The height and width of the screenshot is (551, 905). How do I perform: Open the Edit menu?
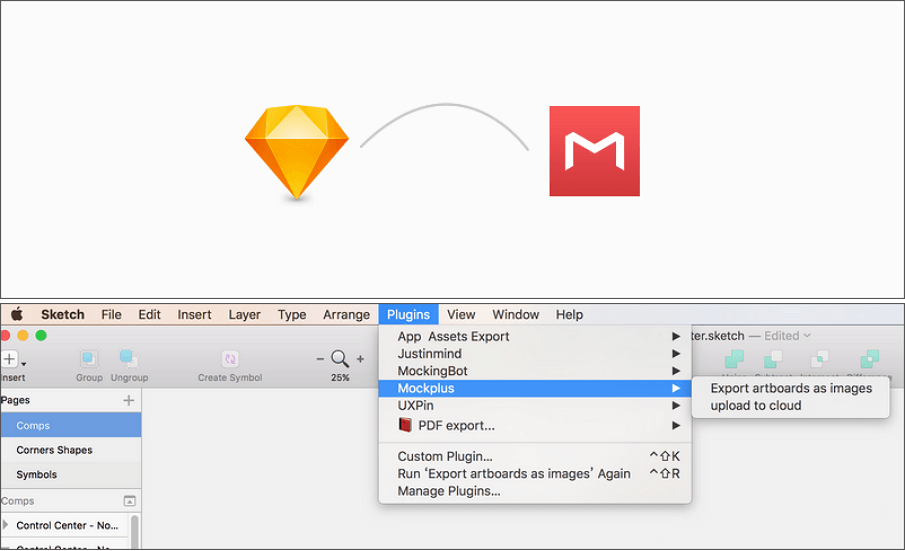(x=149, y=314)
